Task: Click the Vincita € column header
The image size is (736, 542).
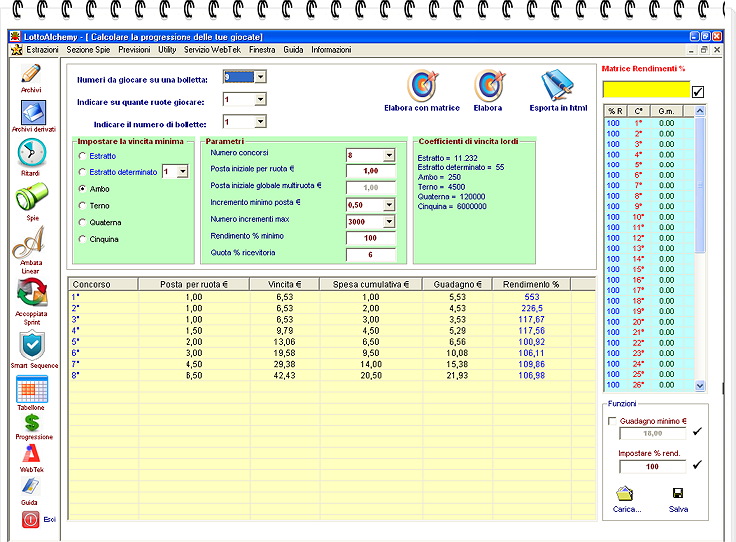Action: coord(284,284)
